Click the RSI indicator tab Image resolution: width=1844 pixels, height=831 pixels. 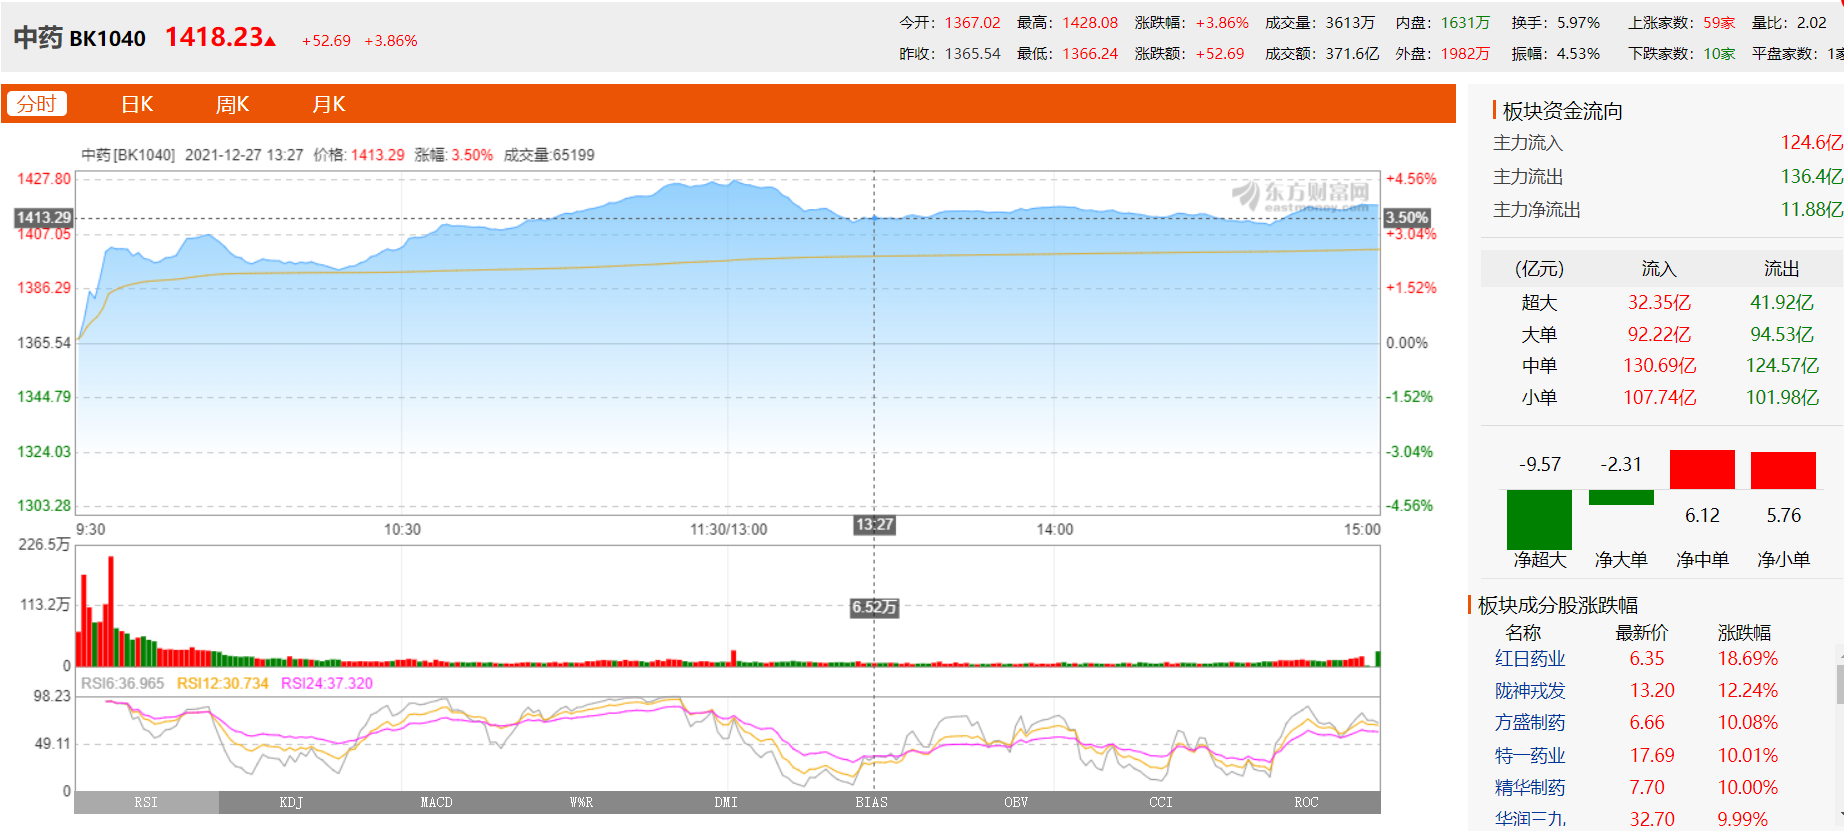[146, 802]
